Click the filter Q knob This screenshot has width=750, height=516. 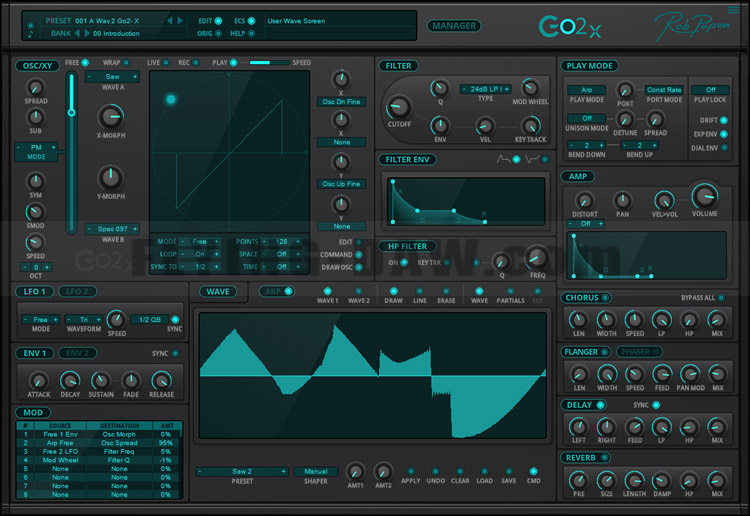click(440, 88)
